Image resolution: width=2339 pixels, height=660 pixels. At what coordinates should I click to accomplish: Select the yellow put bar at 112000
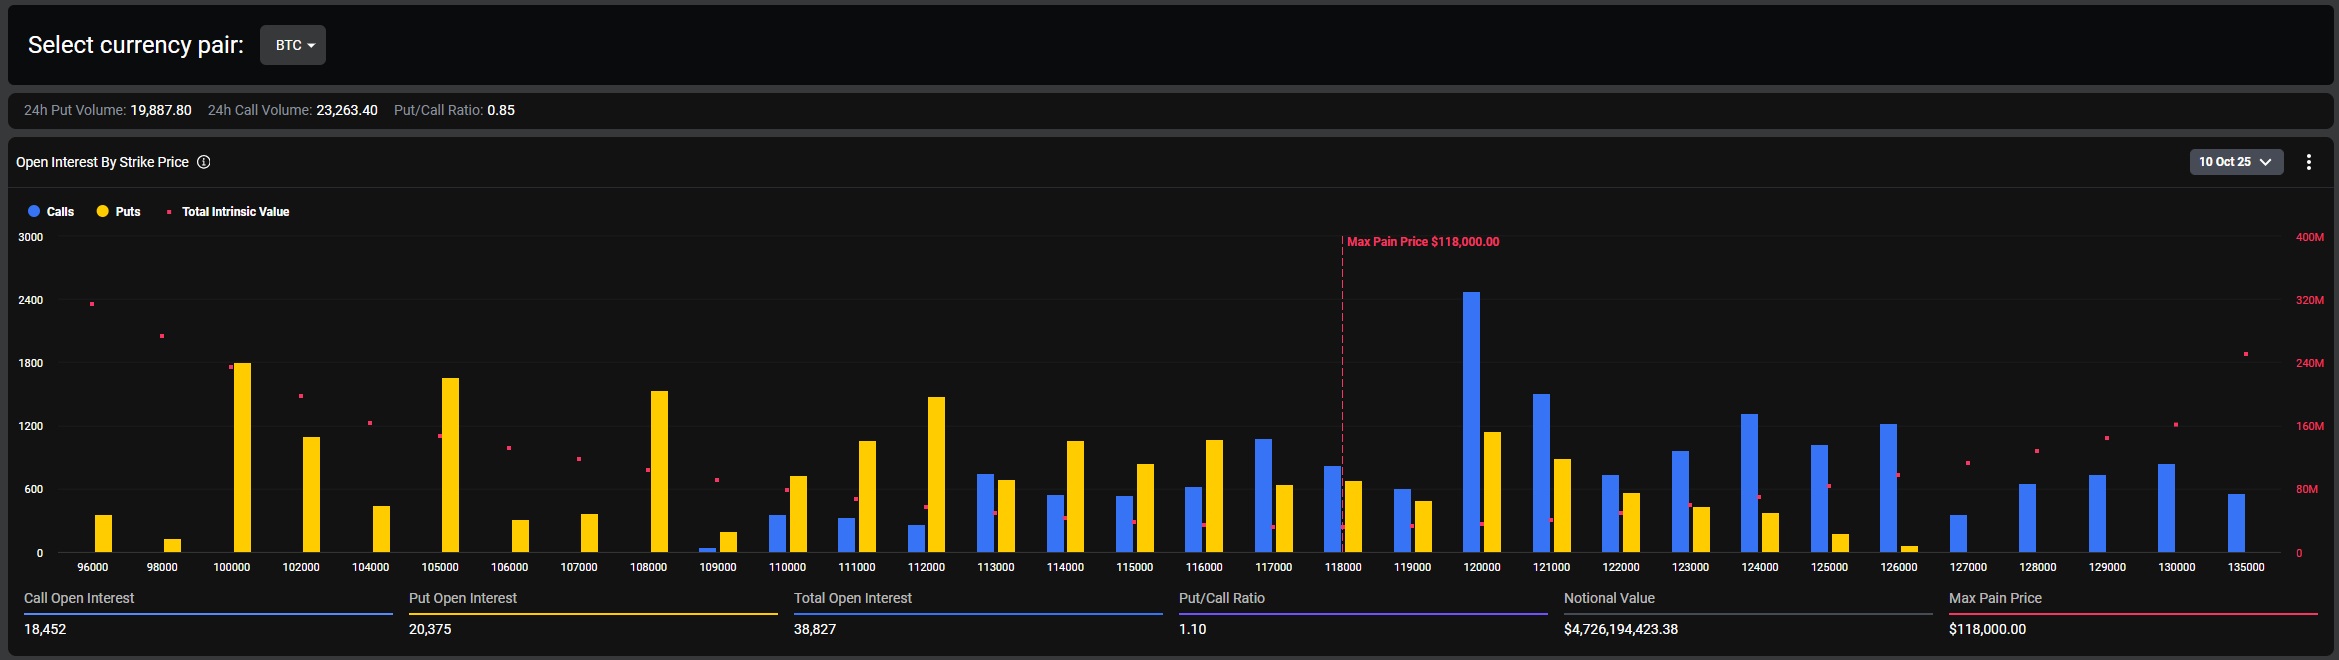point(936,474)
